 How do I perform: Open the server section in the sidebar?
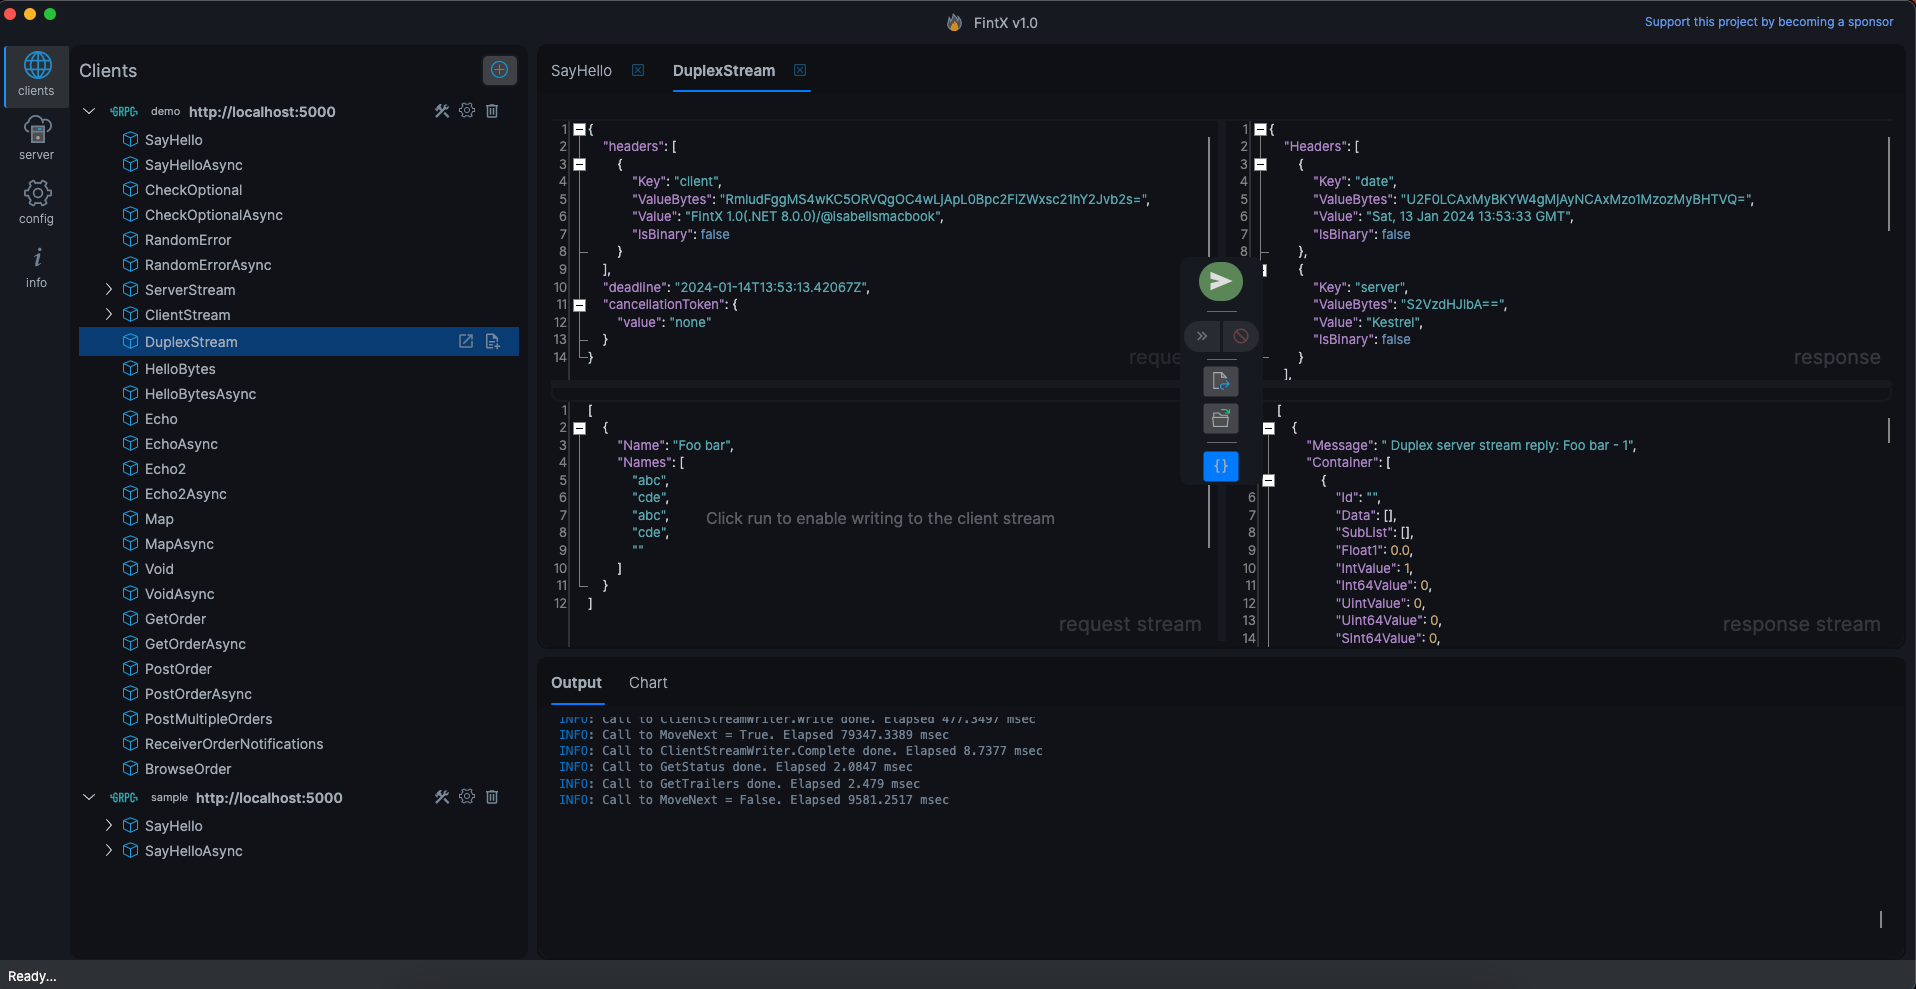point(36,139)
